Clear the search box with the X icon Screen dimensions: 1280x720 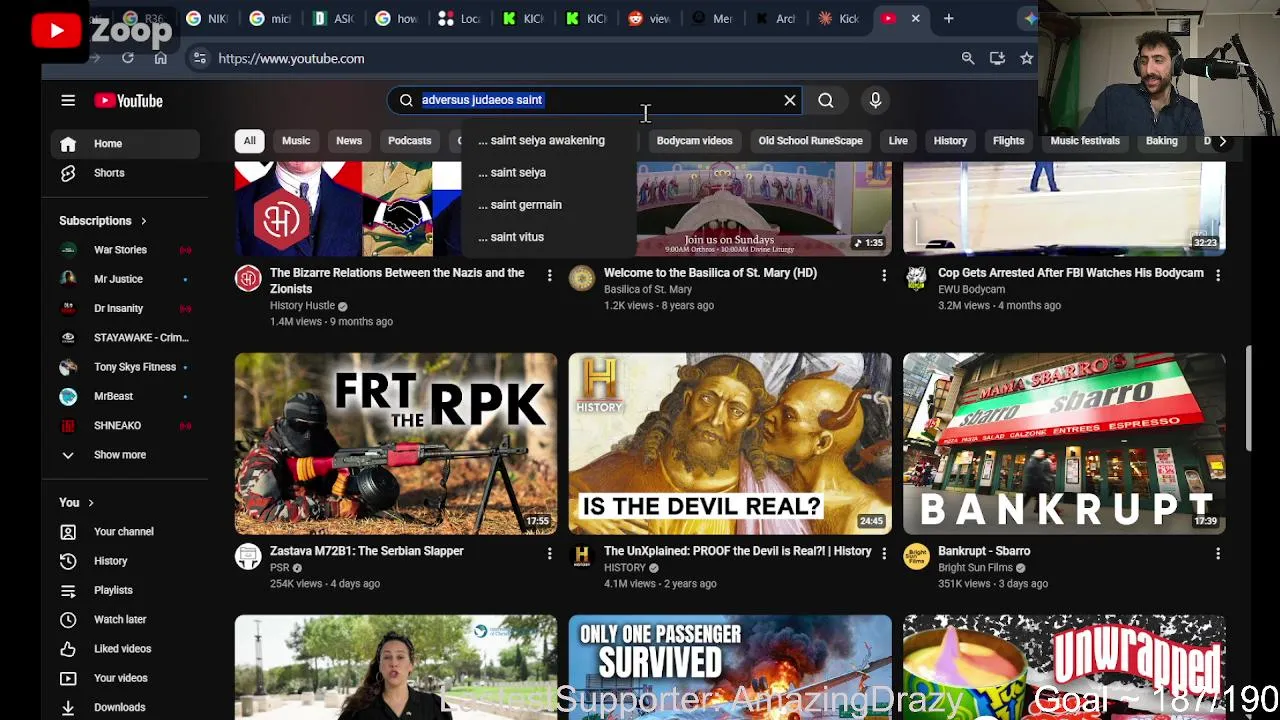click(x=790, y=100)
